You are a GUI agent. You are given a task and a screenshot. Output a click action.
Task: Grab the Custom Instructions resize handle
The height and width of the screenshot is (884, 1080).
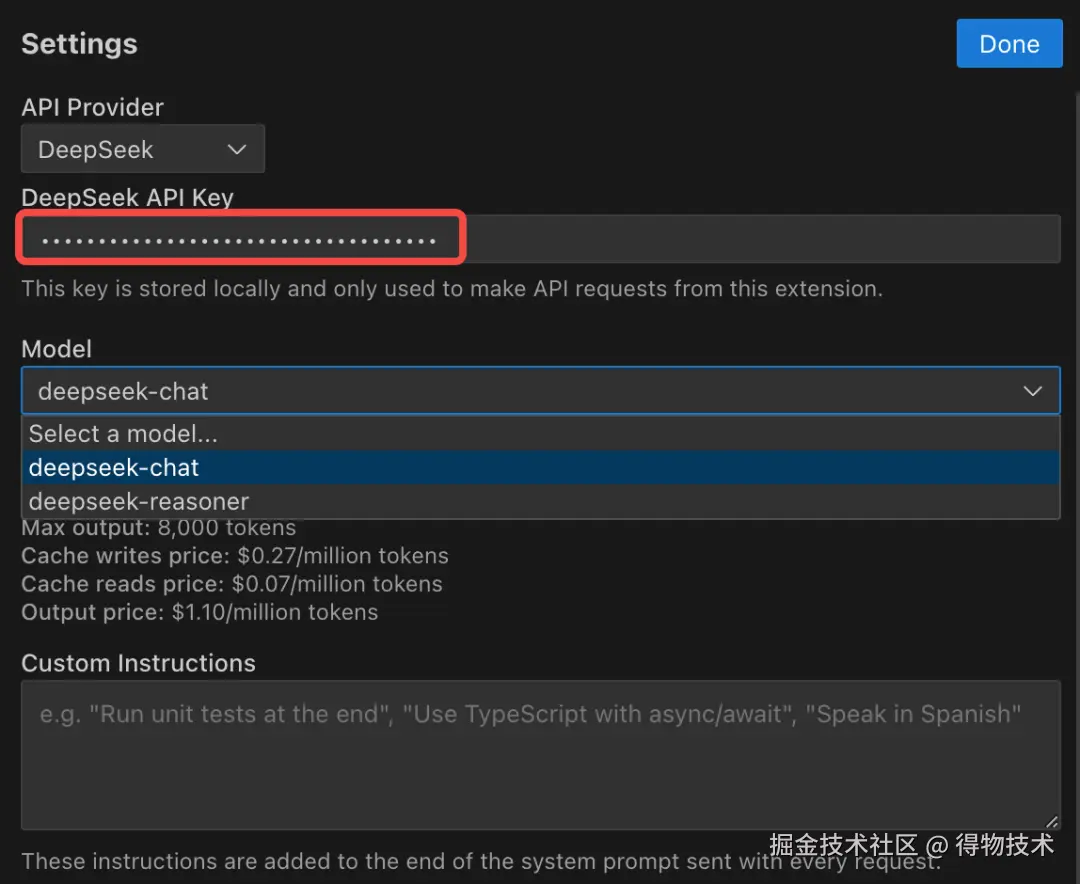[x=1051, y=821]
